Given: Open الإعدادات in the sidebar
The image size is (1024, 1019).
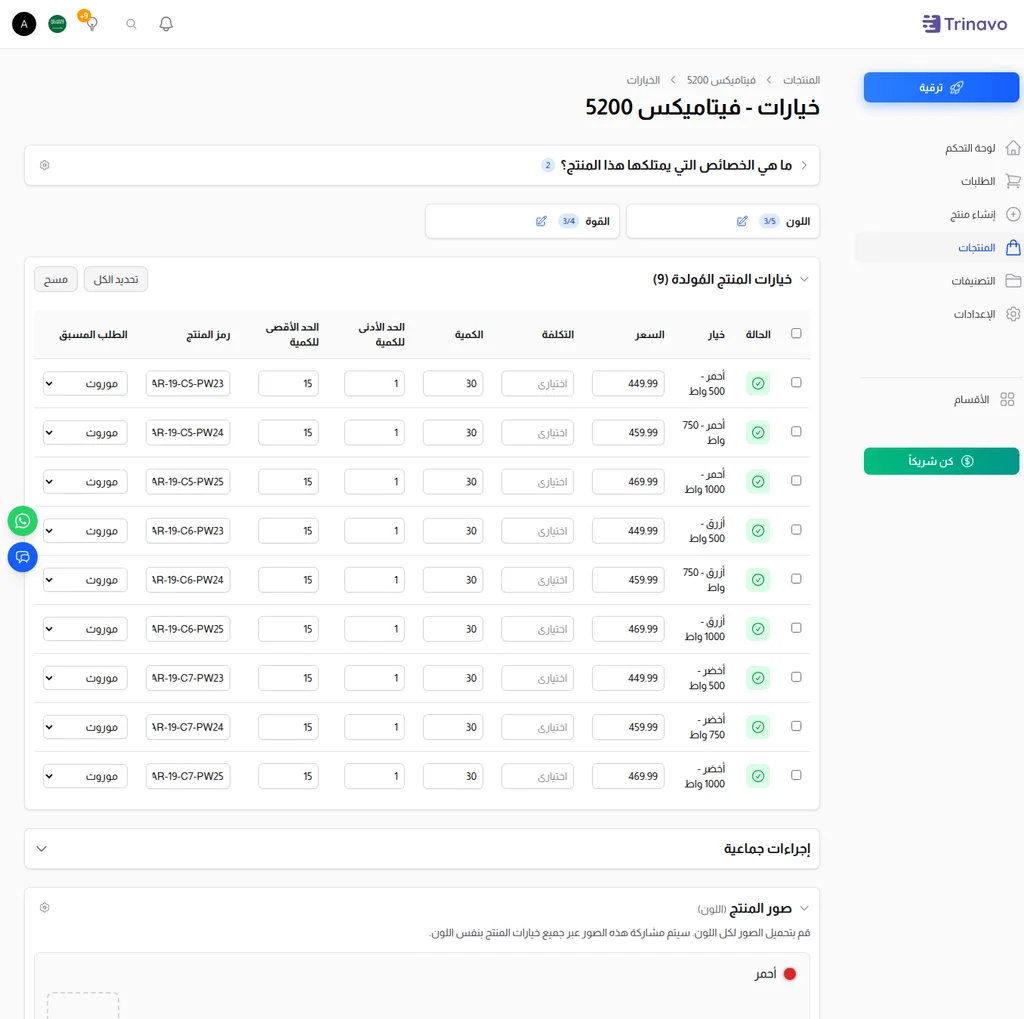Looking at the screenshot, I should click(974, 314).
